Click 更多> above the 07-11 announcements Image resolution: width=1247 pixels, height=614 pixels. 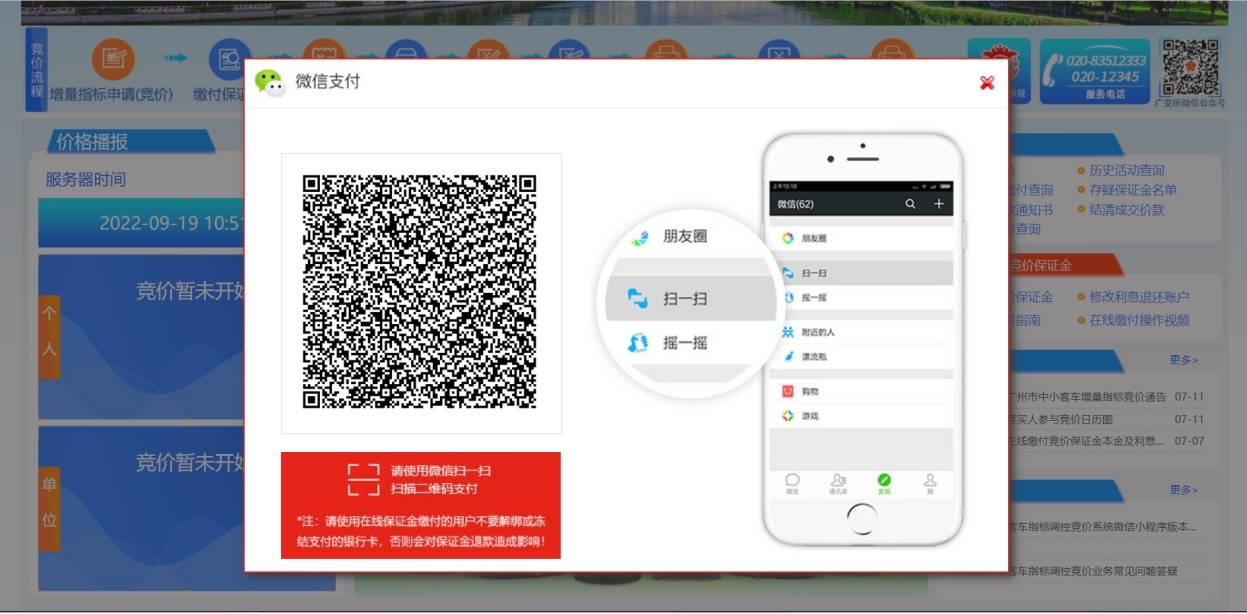[1184, 360]
